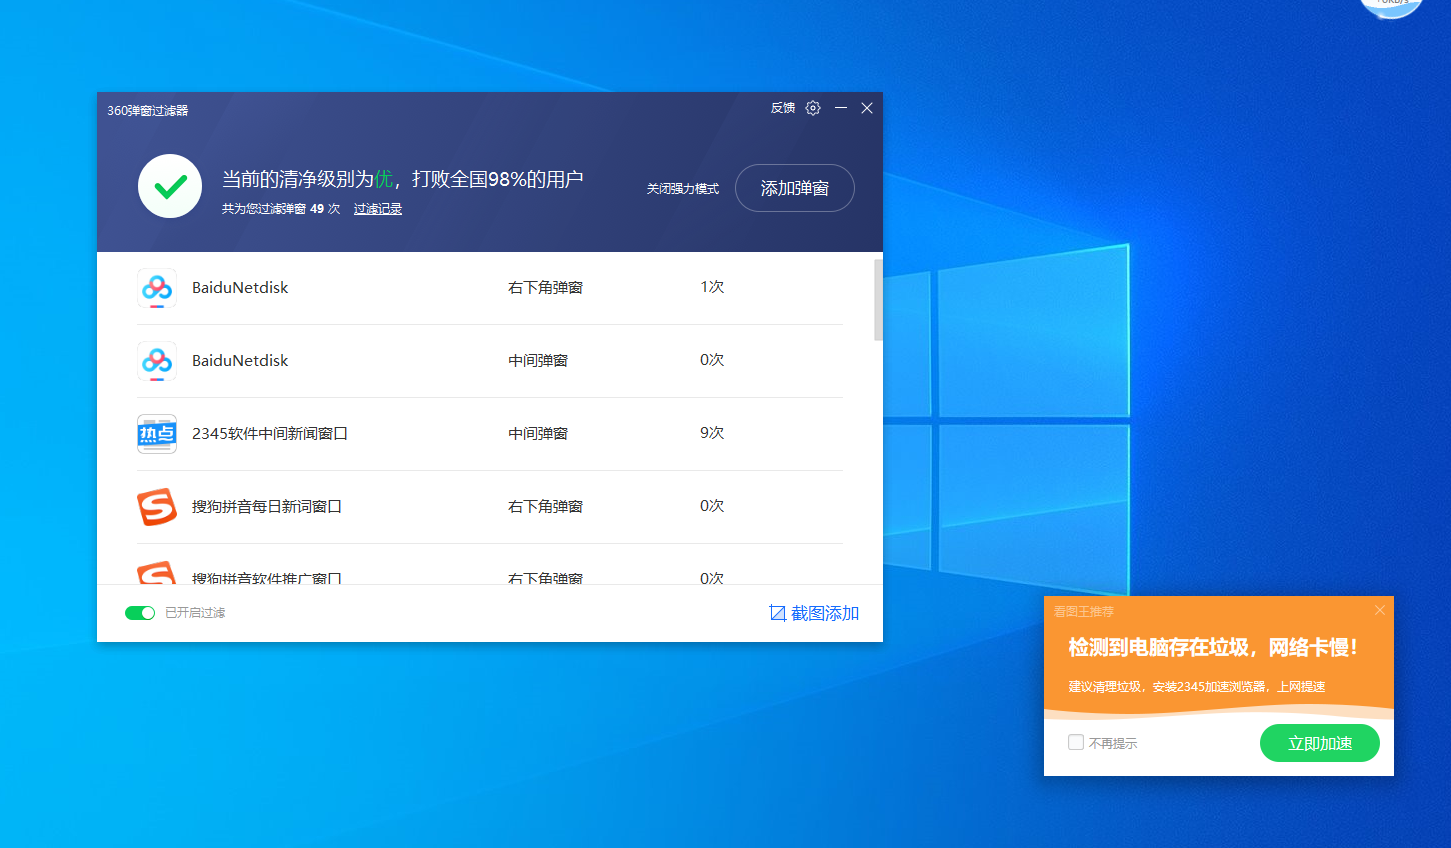Click the Sogou icon for 每日新词窗口
The image size is (1451, 848).
157,507
